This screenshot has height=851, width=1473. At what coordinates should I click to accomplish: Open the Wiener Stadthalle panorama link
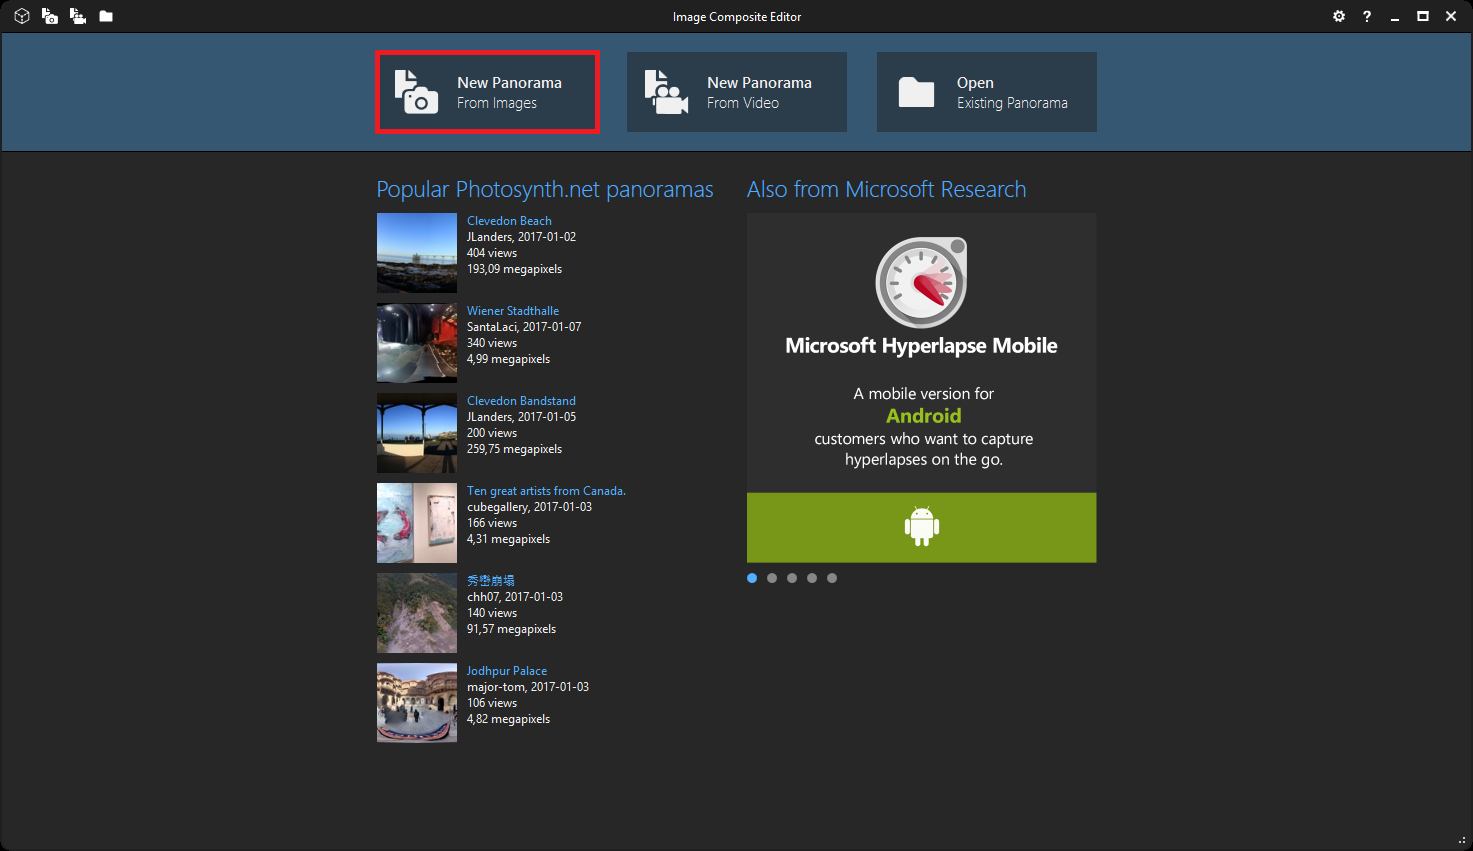pyautogui.click(x=513, y=311)
